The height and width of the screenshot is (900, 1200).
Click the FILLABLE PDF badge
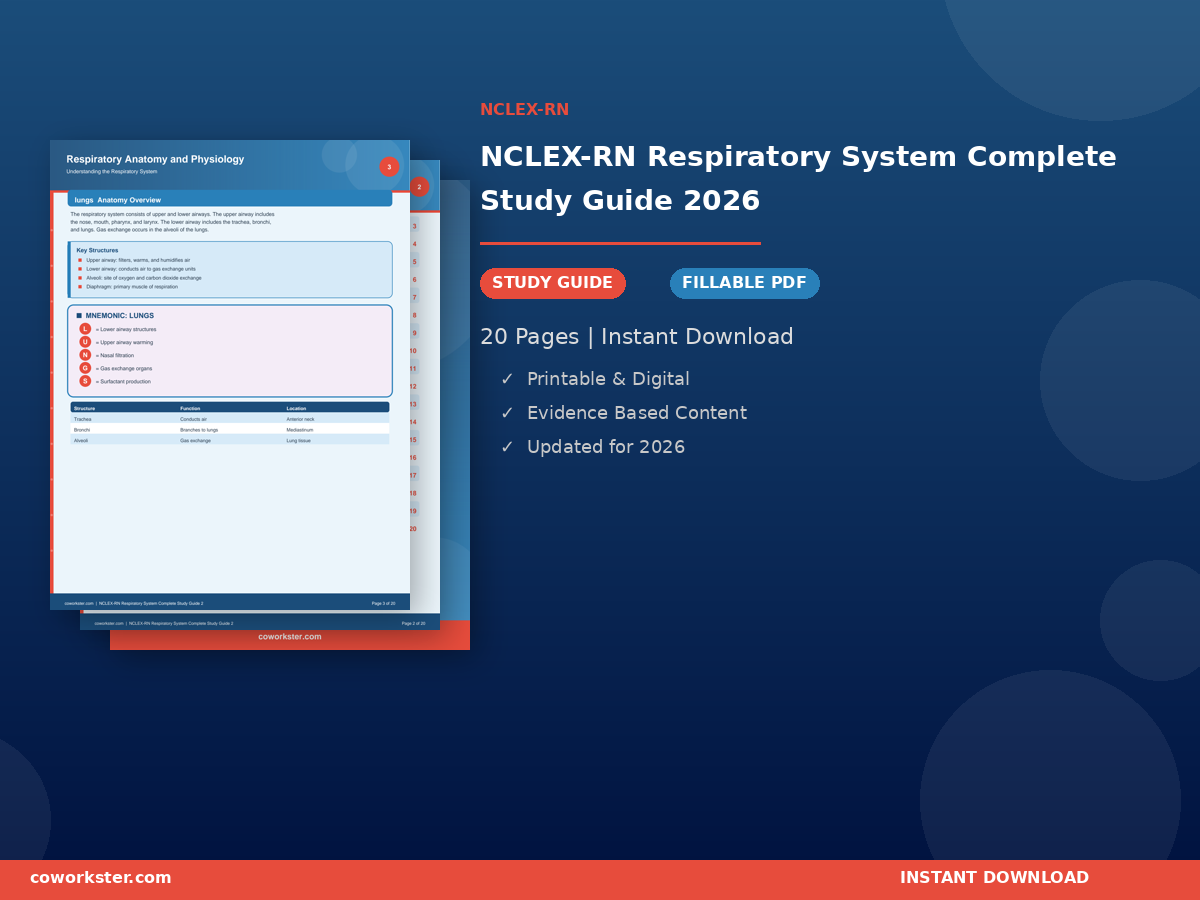(x=745, y=283)
